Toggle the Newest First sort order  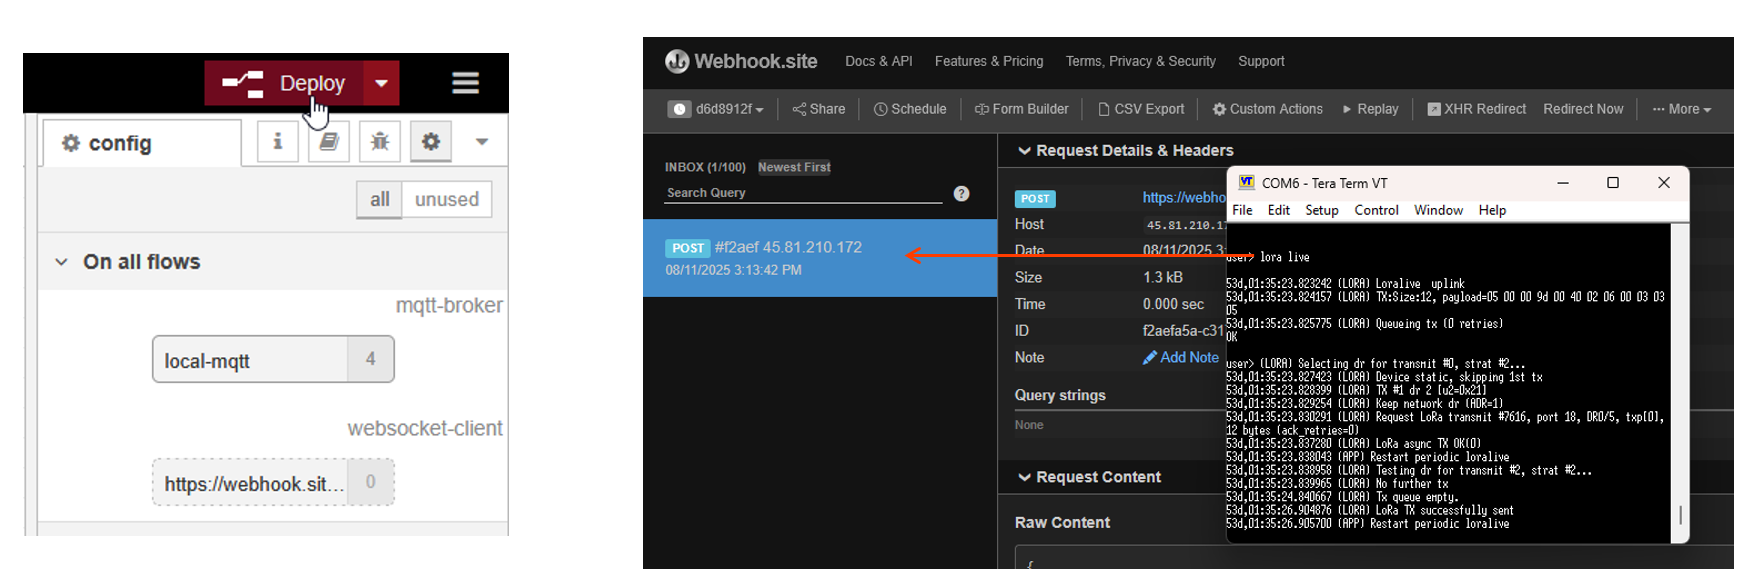(x=794, y=167)
